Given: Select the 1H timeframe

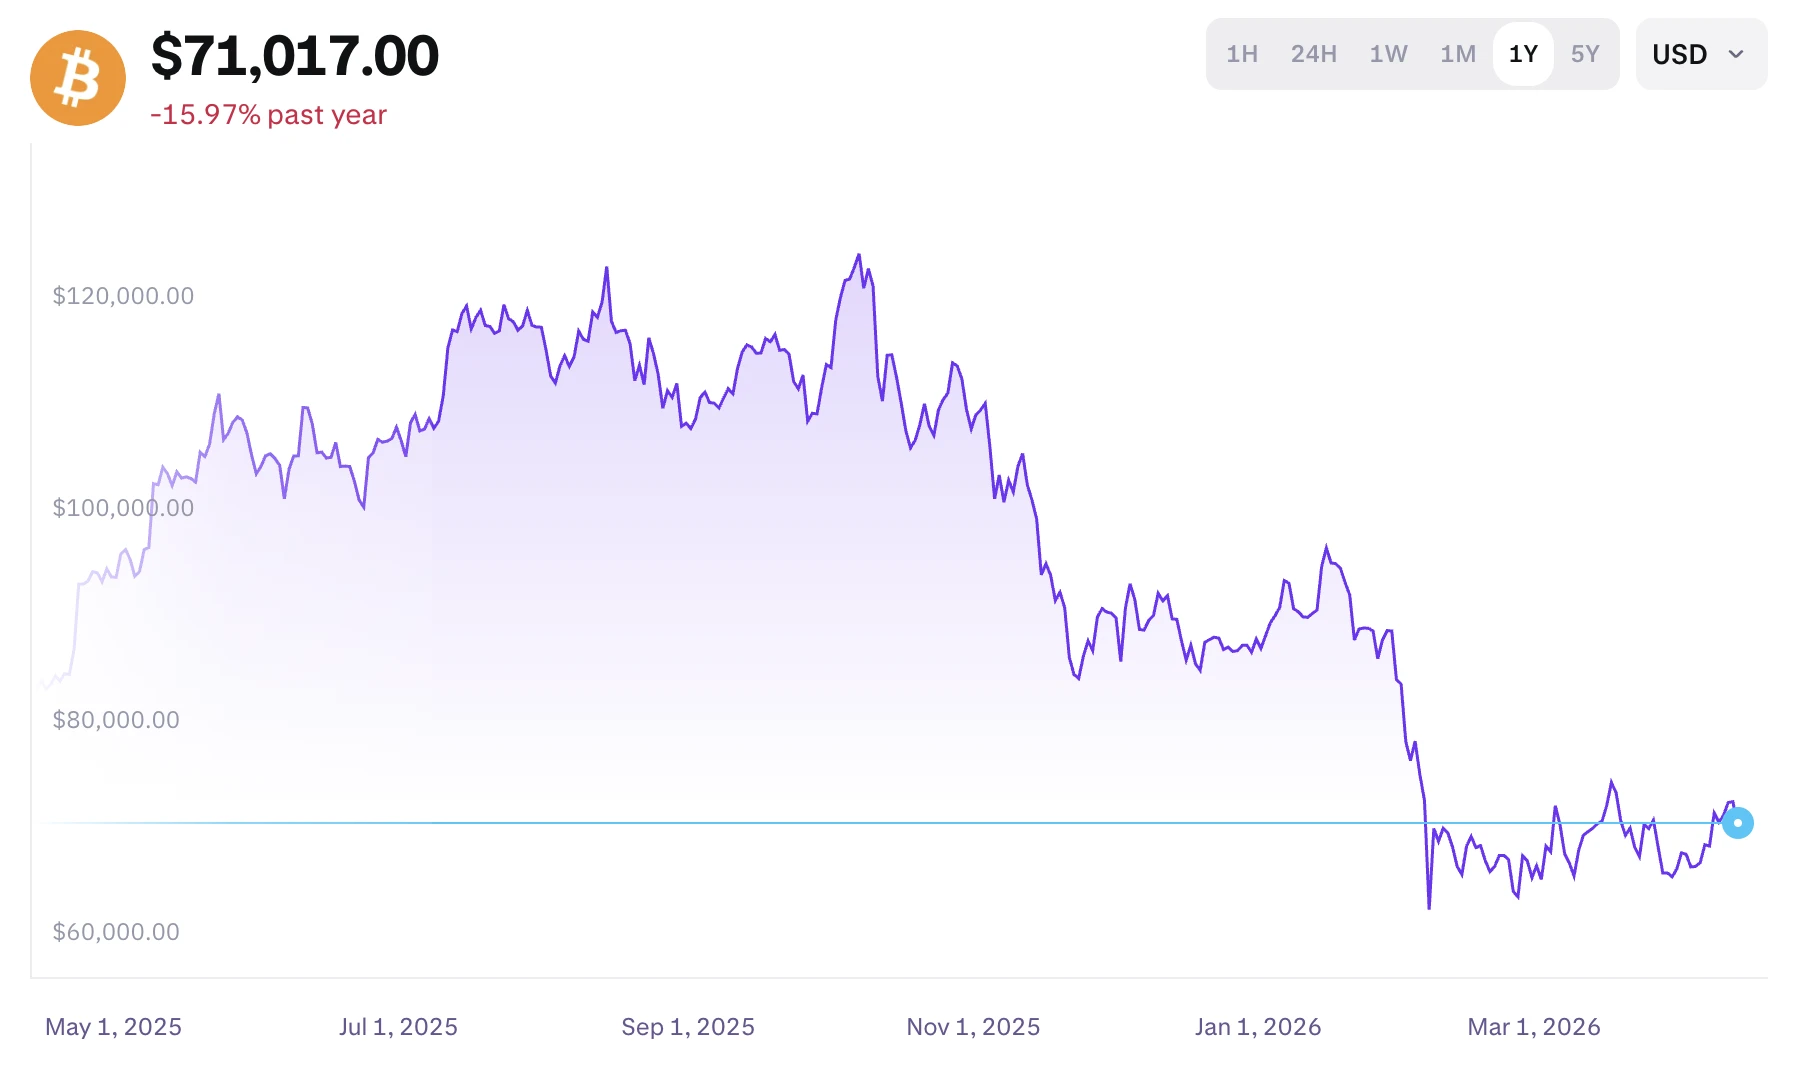Looking at the screenshot, I should click(x=1242, y=55).
